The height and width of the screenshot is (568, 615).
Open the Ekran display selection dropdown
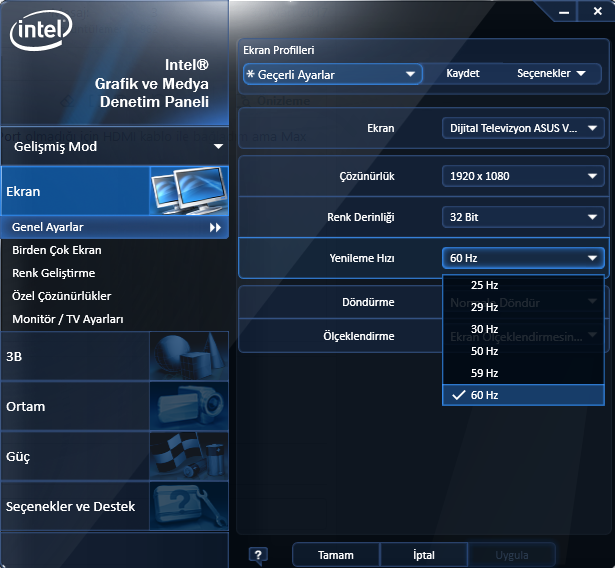coord(523,128)
